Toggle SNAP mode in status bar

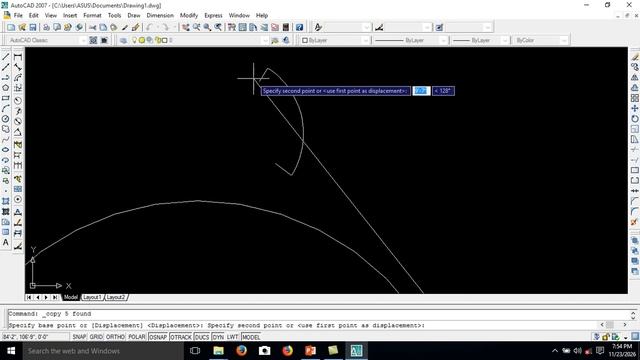[79, 337]
